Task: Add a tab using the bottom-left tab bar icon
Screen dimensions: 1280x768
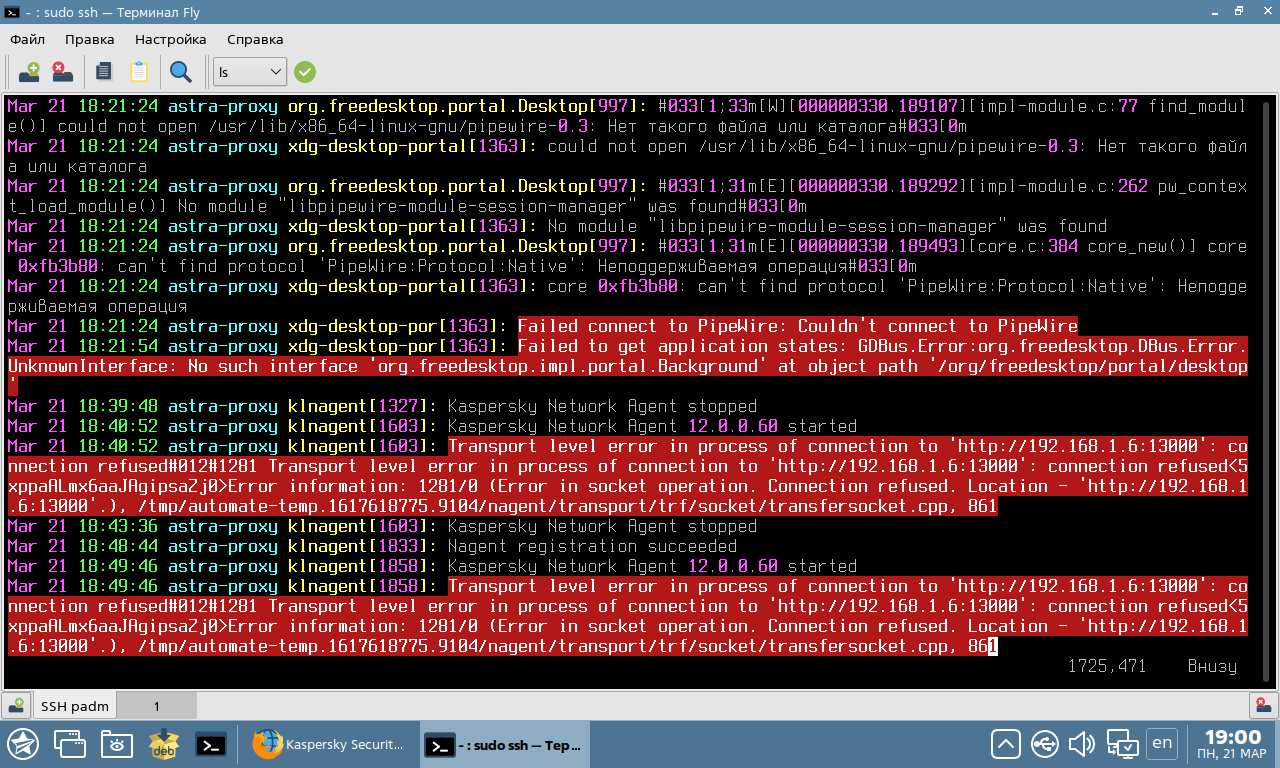Action: (15, 706)
